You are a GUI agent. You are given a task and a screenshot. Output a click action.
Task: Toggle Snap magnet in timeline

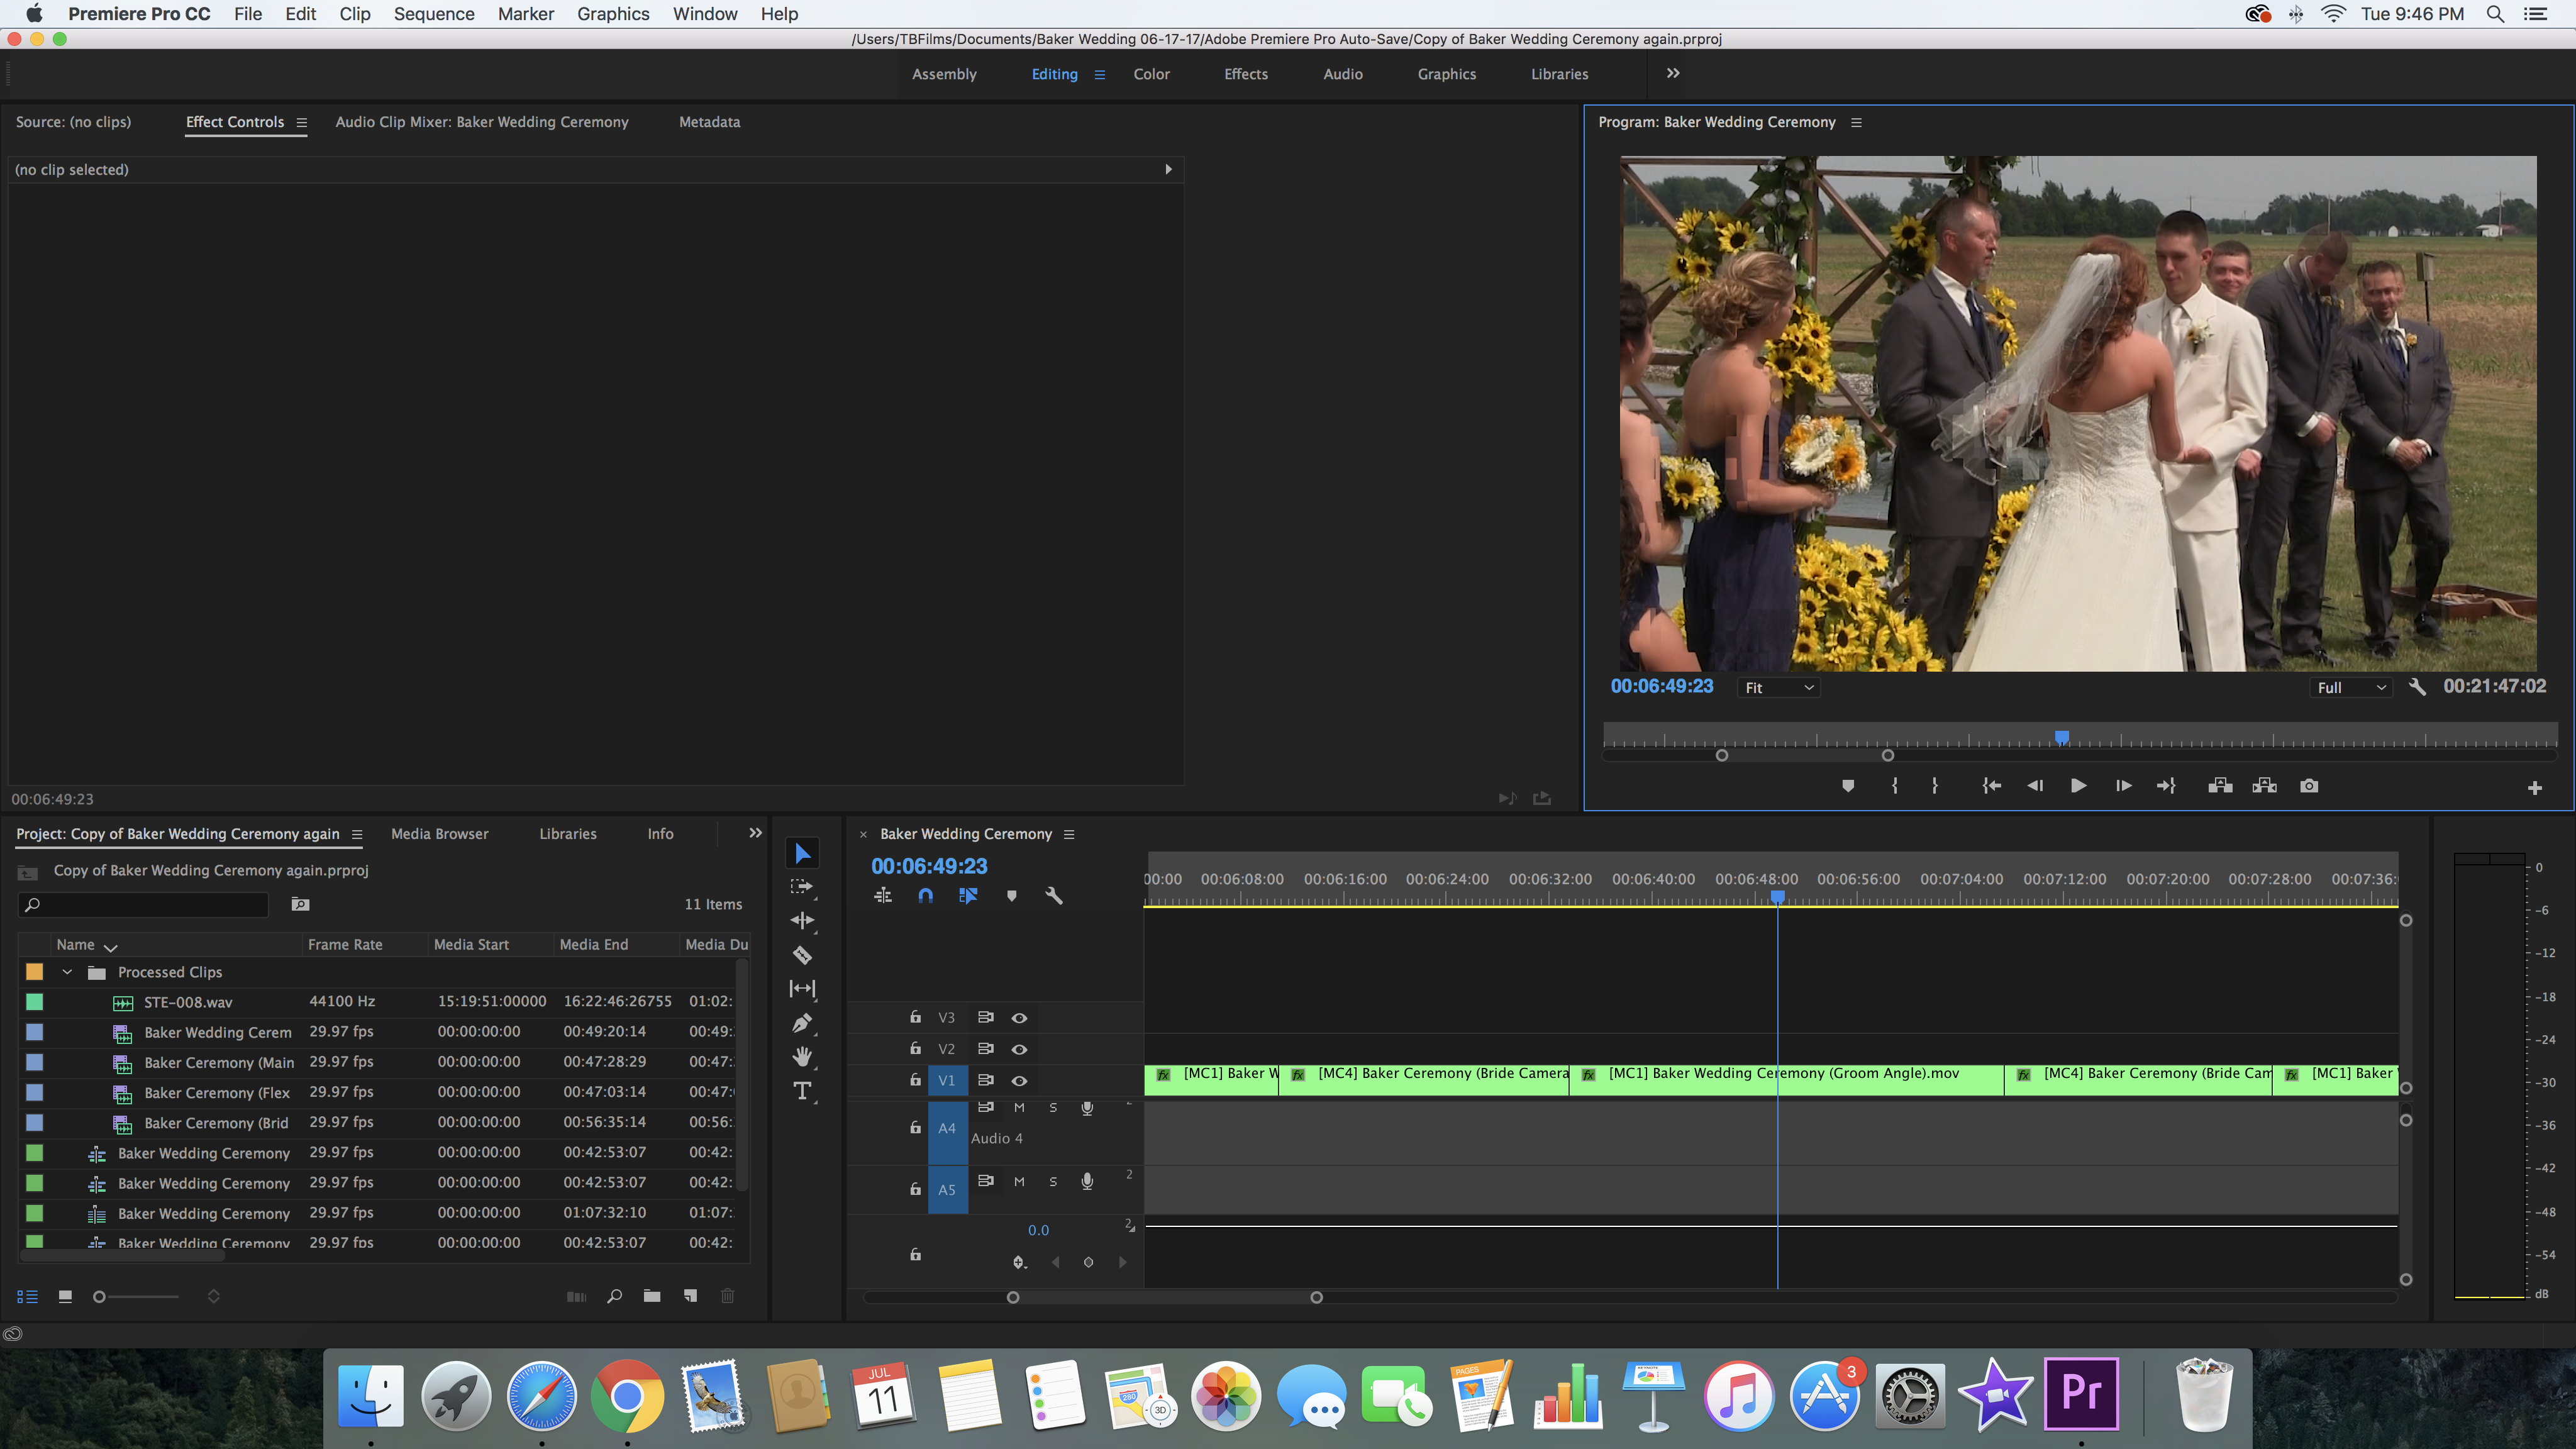[926, 896]
